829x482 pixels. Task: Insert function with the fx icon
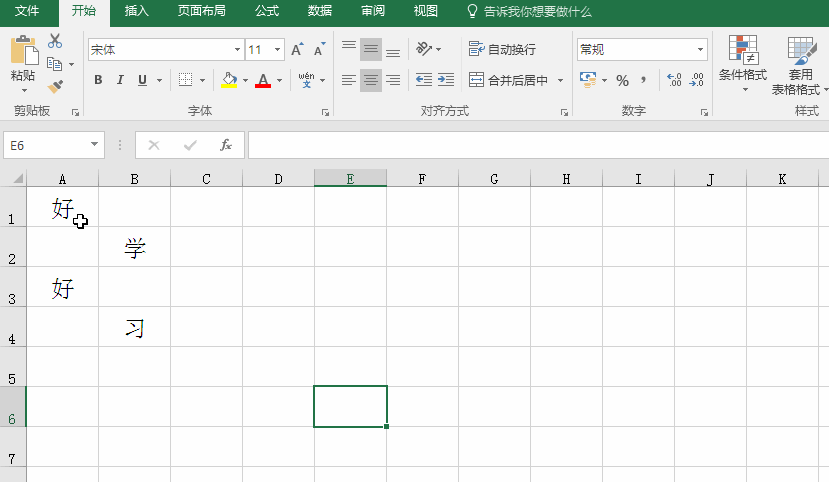pos(226,145)
